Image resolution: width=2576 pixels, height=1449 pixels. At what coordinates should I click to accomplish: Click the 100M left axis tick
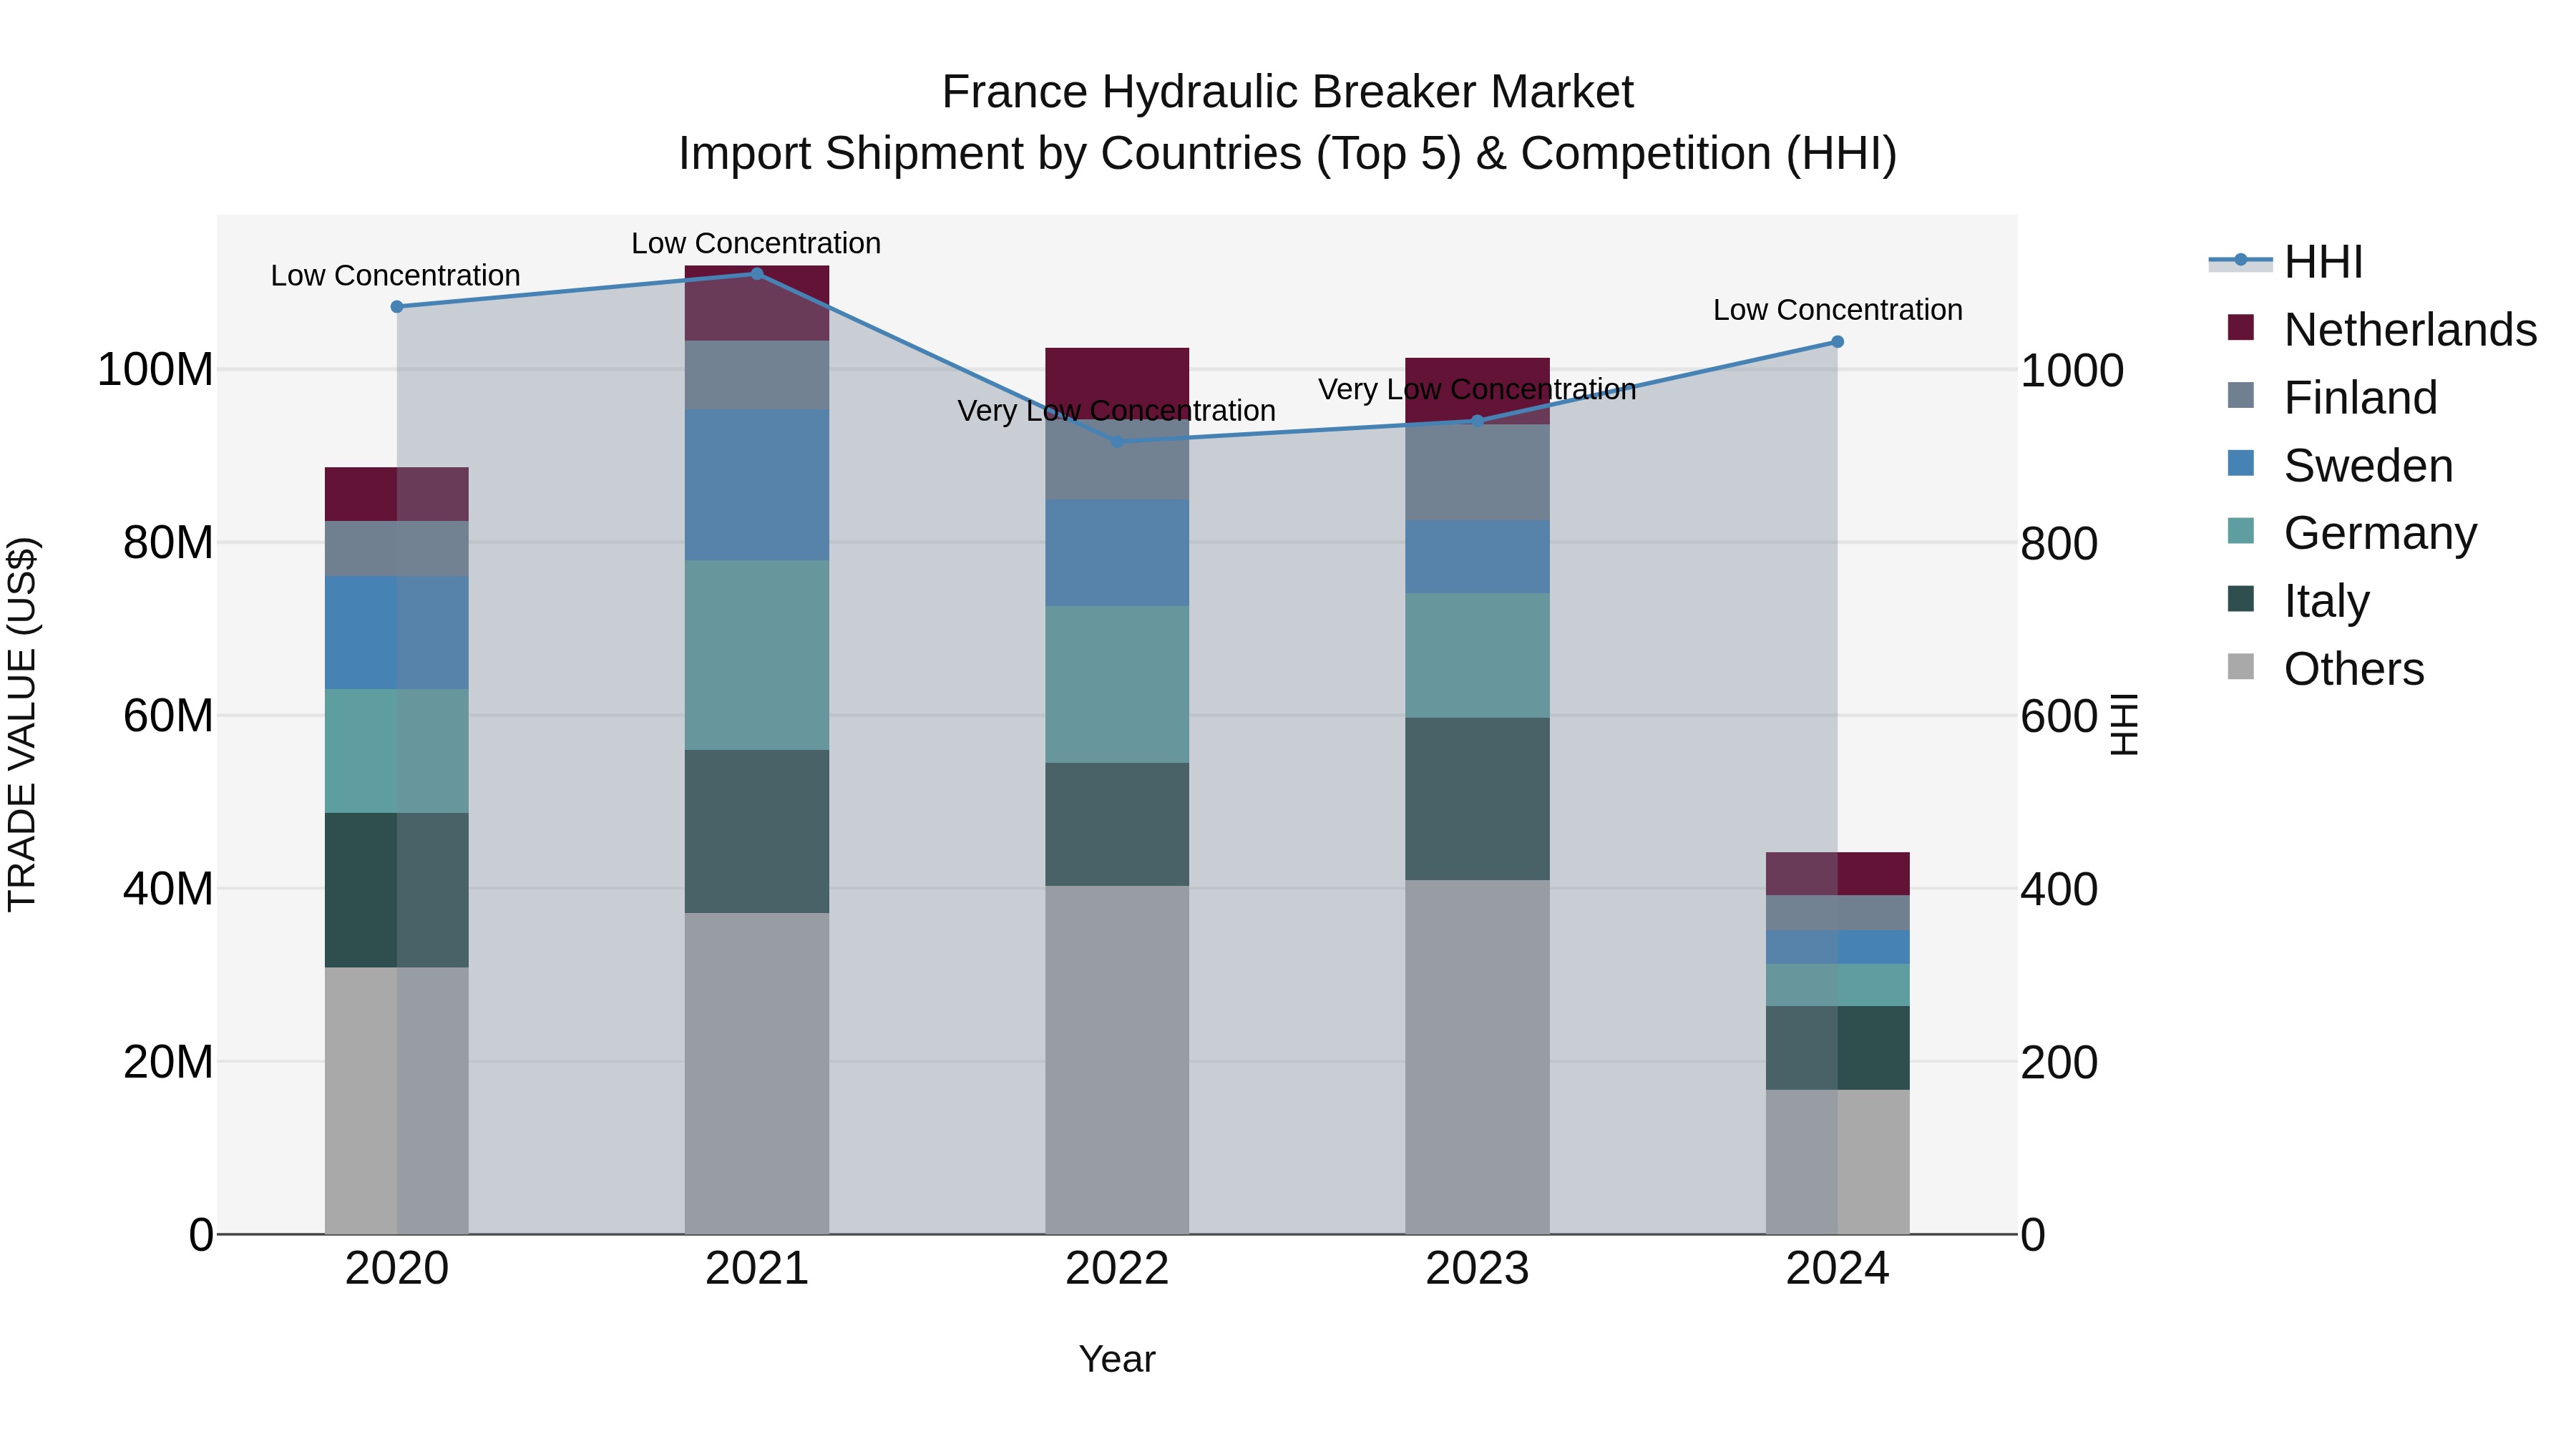155,370
